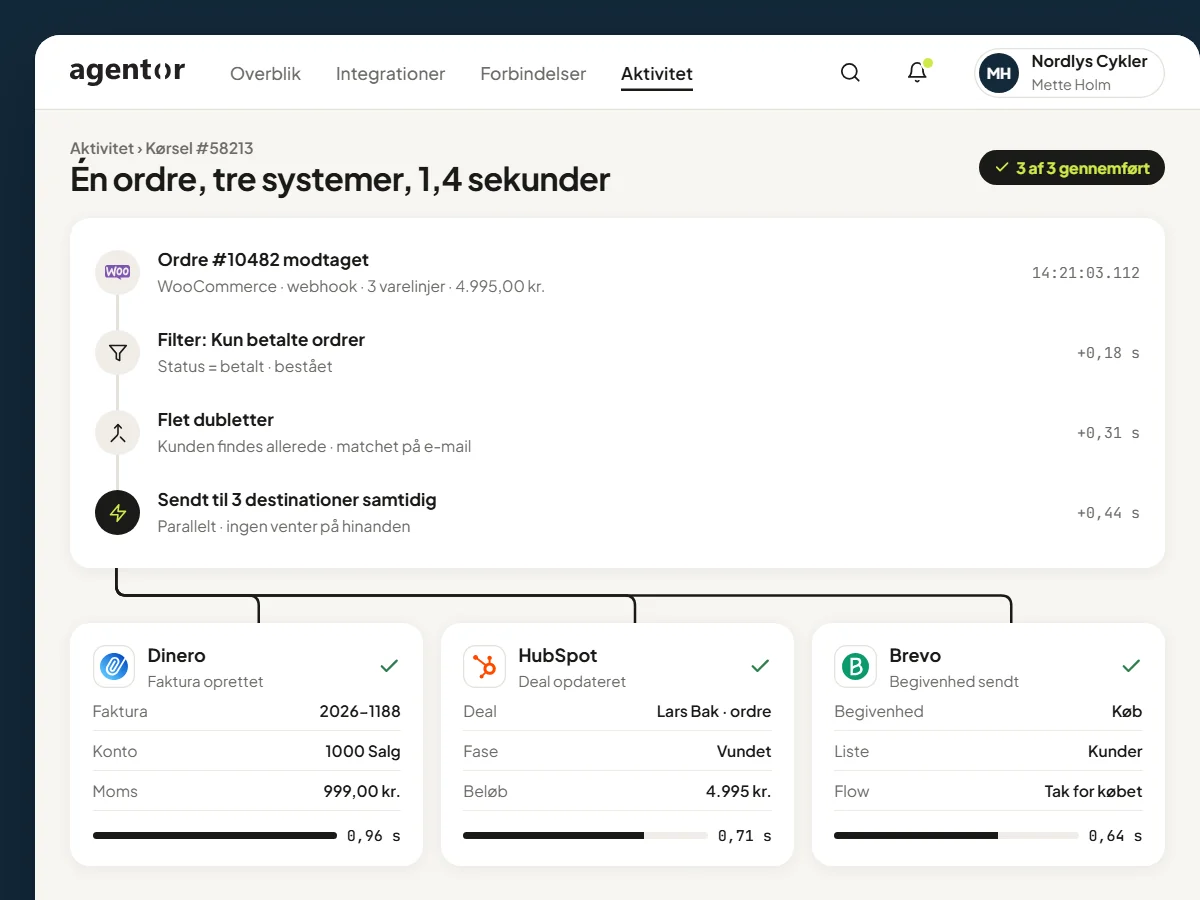This screenshot has width=1200, height=900.
Task: Open the search icon
Action: [x=850, y=73]
